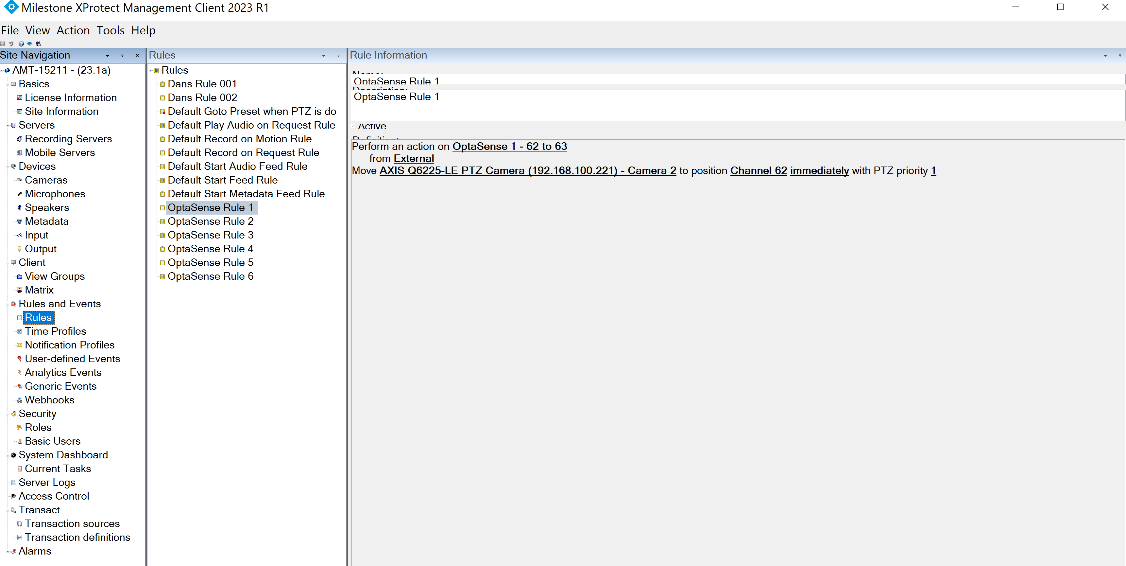The image size is (1126, 566).
Task: Open the Tools menu
Action: click(110, 31)
